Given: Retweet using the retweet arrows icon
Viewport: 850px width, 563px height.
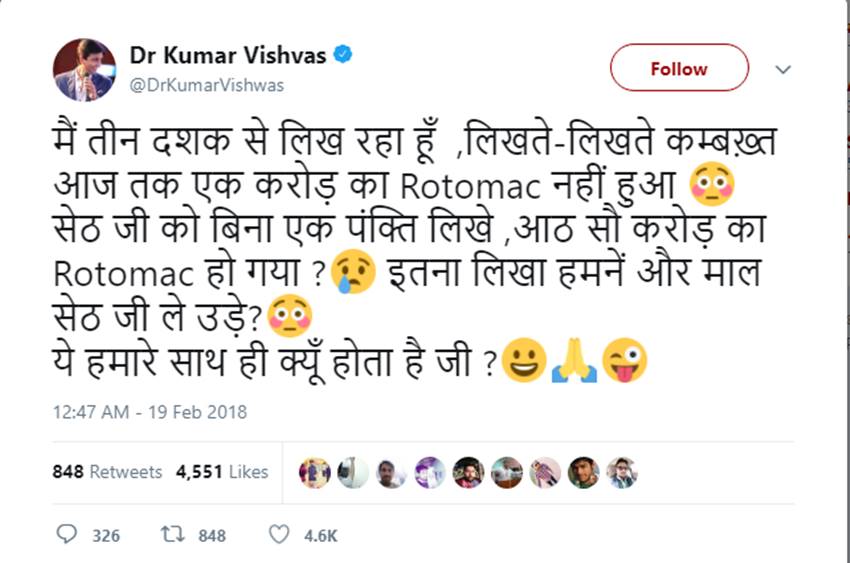Looking at the screenshot, I should (x=172, y=535).
